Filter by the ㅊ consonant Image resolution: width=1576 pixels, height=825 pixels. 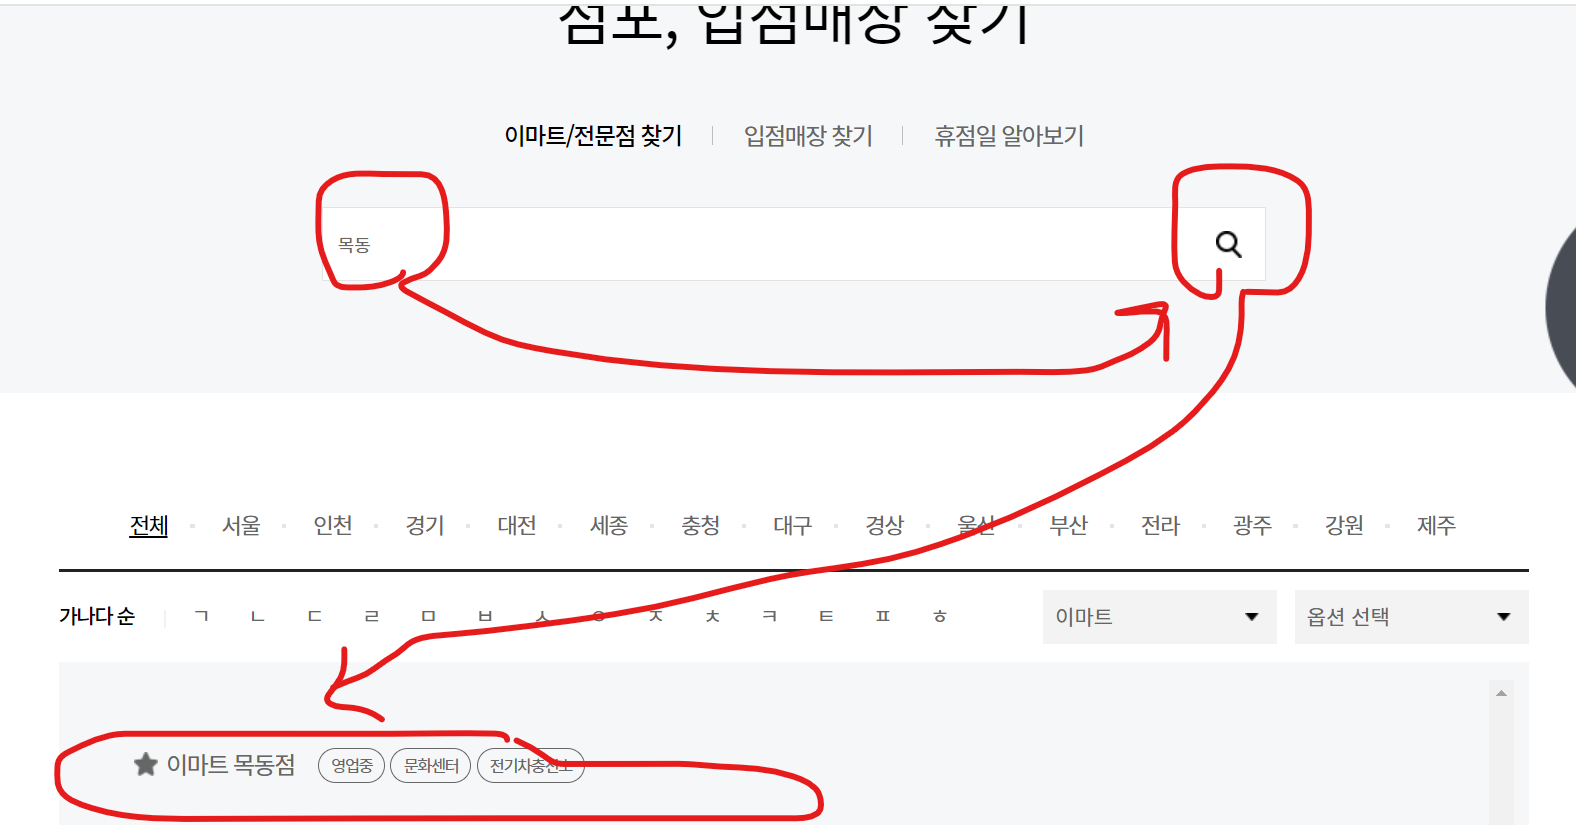click(713, 616)
